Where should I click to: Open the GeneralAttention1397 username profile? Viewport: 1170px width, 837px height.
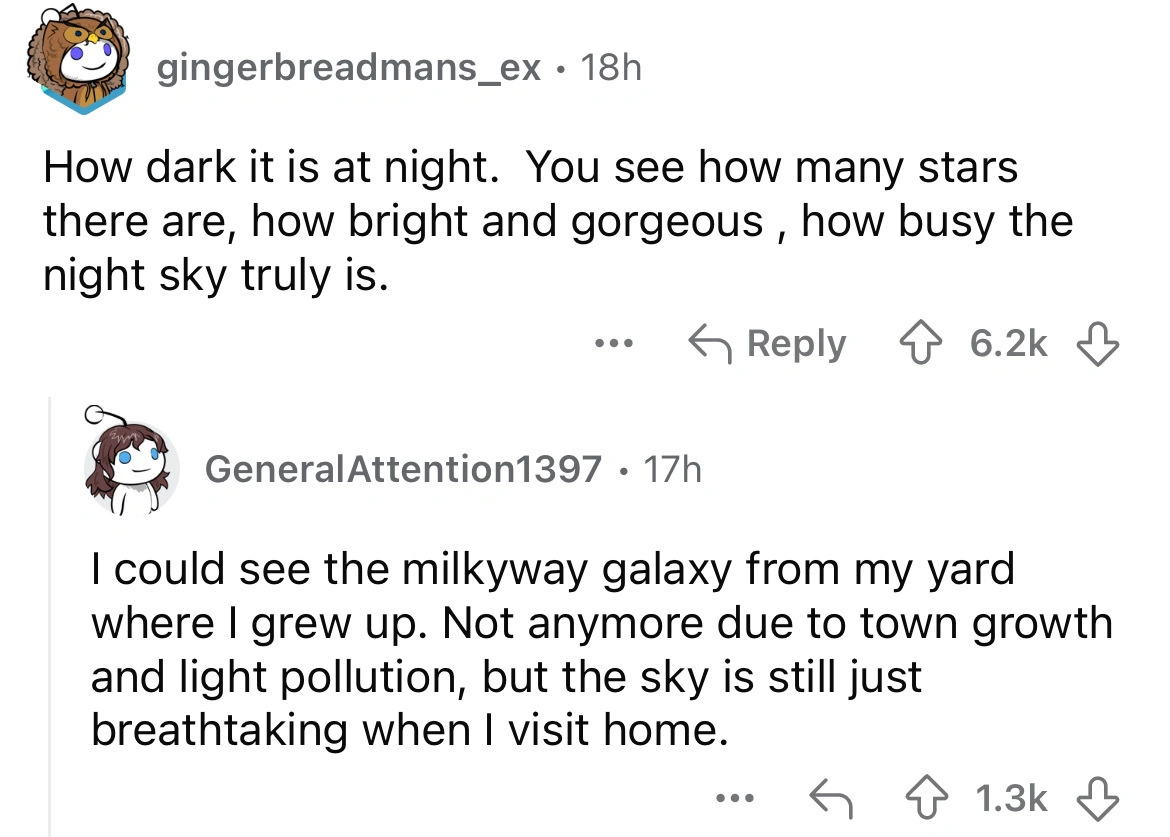pyautogui.click(x=404, y=467)
